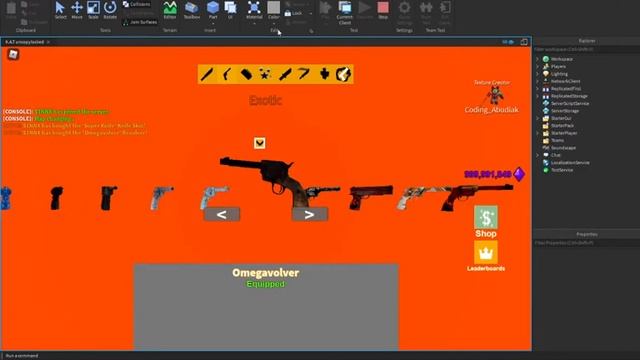Select the hand-shaped category icon
Viewport: 640px width, 360px height.
coord(324,74)
